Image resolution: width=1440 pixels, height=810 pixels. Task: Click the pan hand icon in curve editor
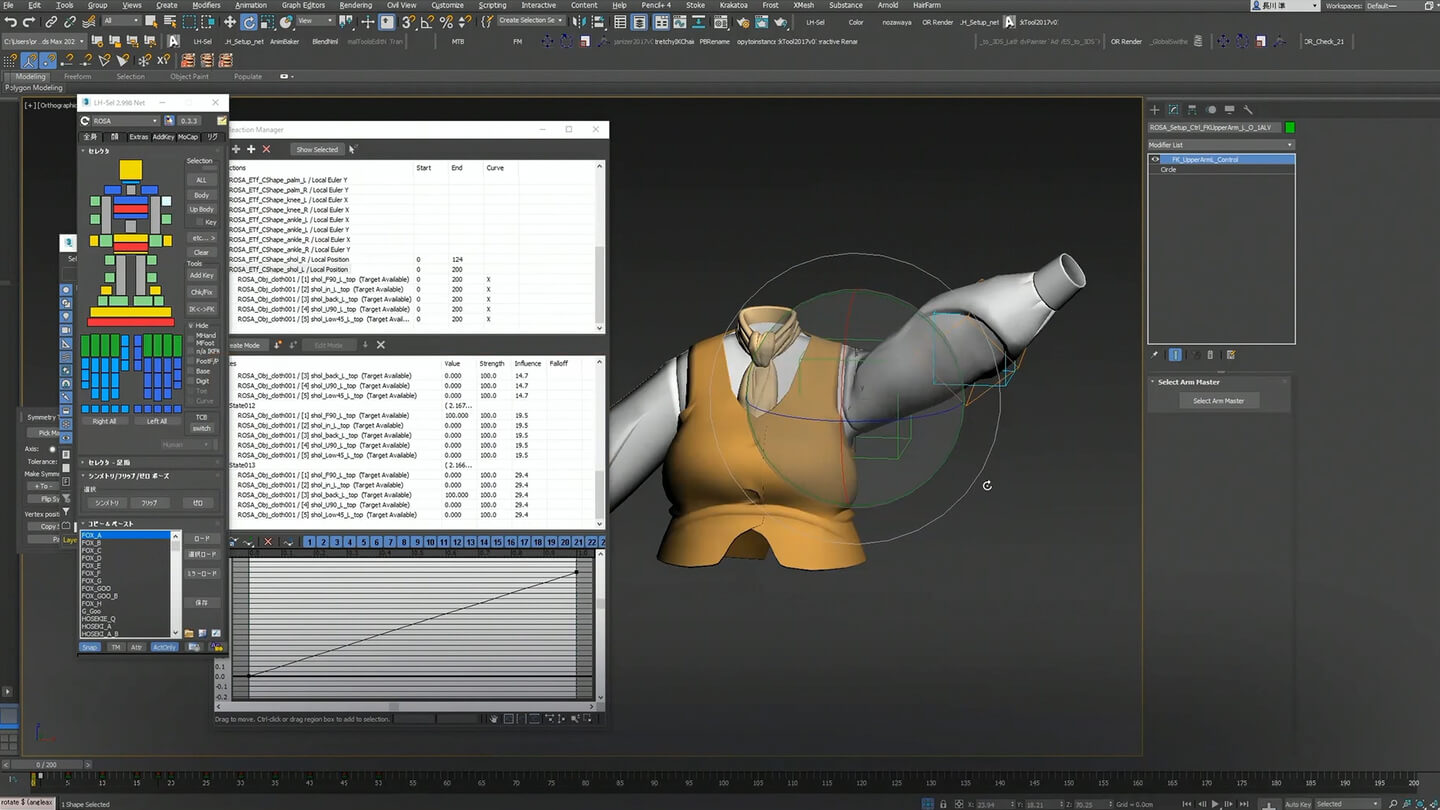coord(494,718)
